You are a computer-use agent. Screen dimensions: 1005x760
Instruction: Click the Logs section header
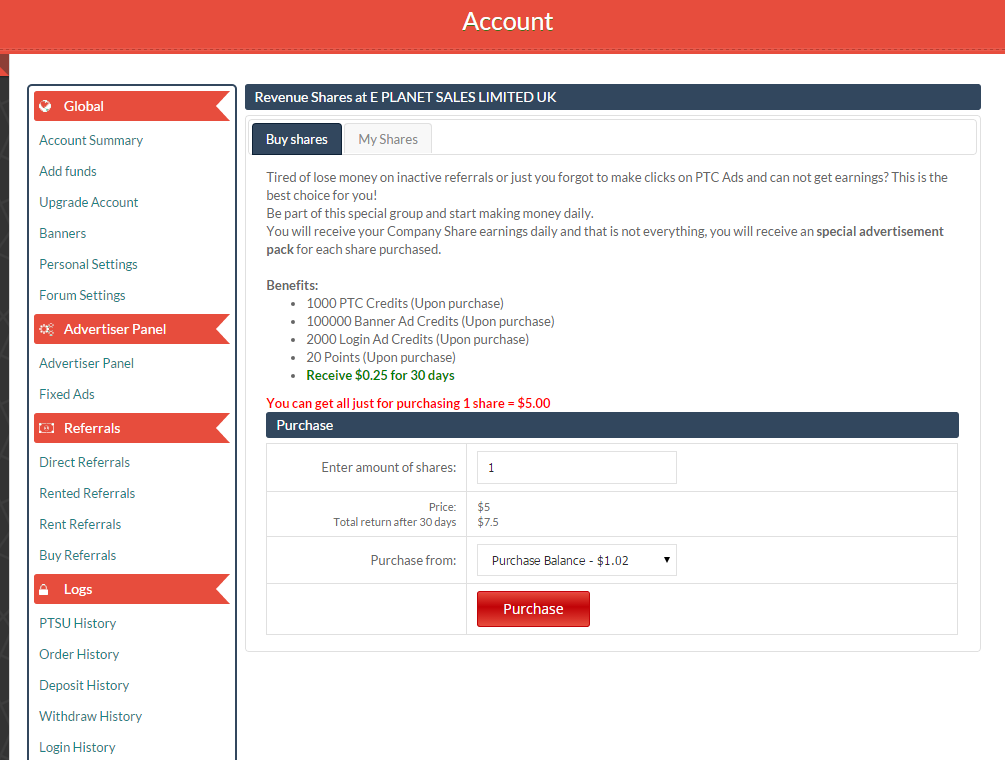[131, 590]
